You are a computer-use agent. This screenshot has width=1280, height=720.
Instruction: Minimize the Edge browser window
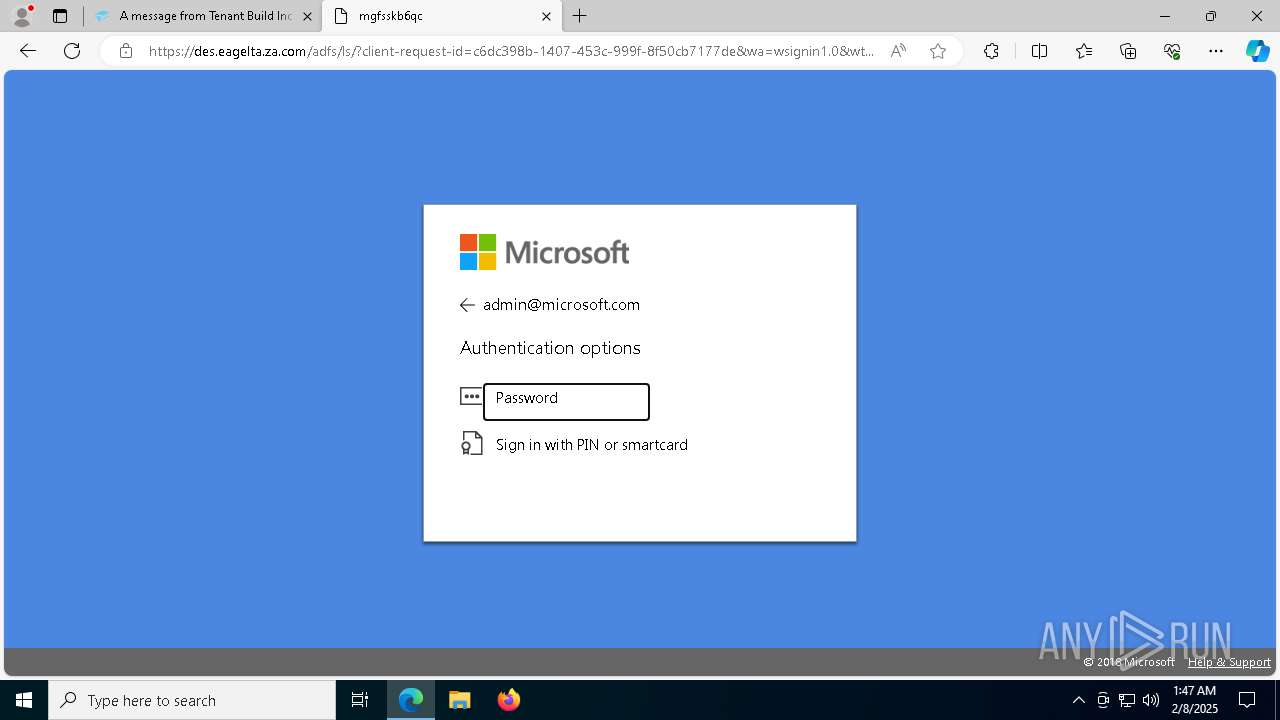pyautogui.click(x=1165, y=16)
